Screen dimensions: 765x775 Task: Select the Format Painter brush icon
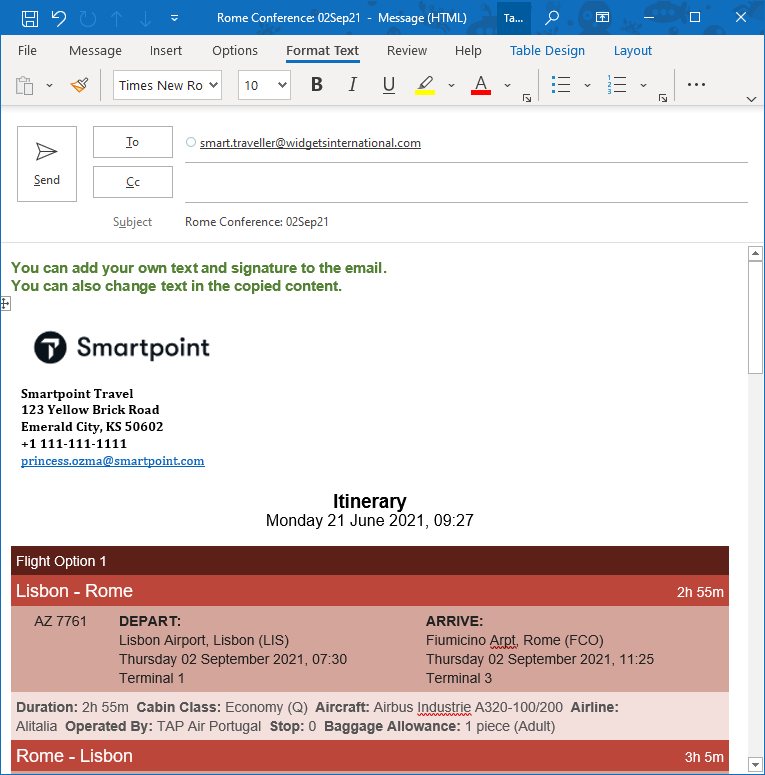(80, 85)
